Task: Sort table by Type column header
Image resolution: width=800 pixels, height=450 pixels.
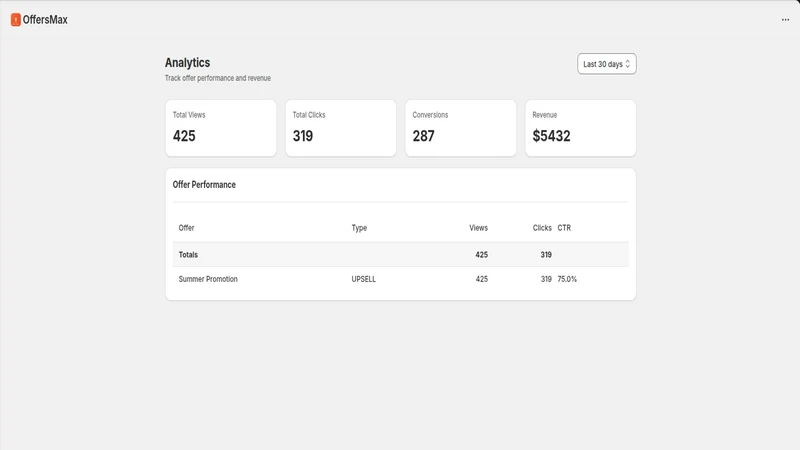Action: 359,228
